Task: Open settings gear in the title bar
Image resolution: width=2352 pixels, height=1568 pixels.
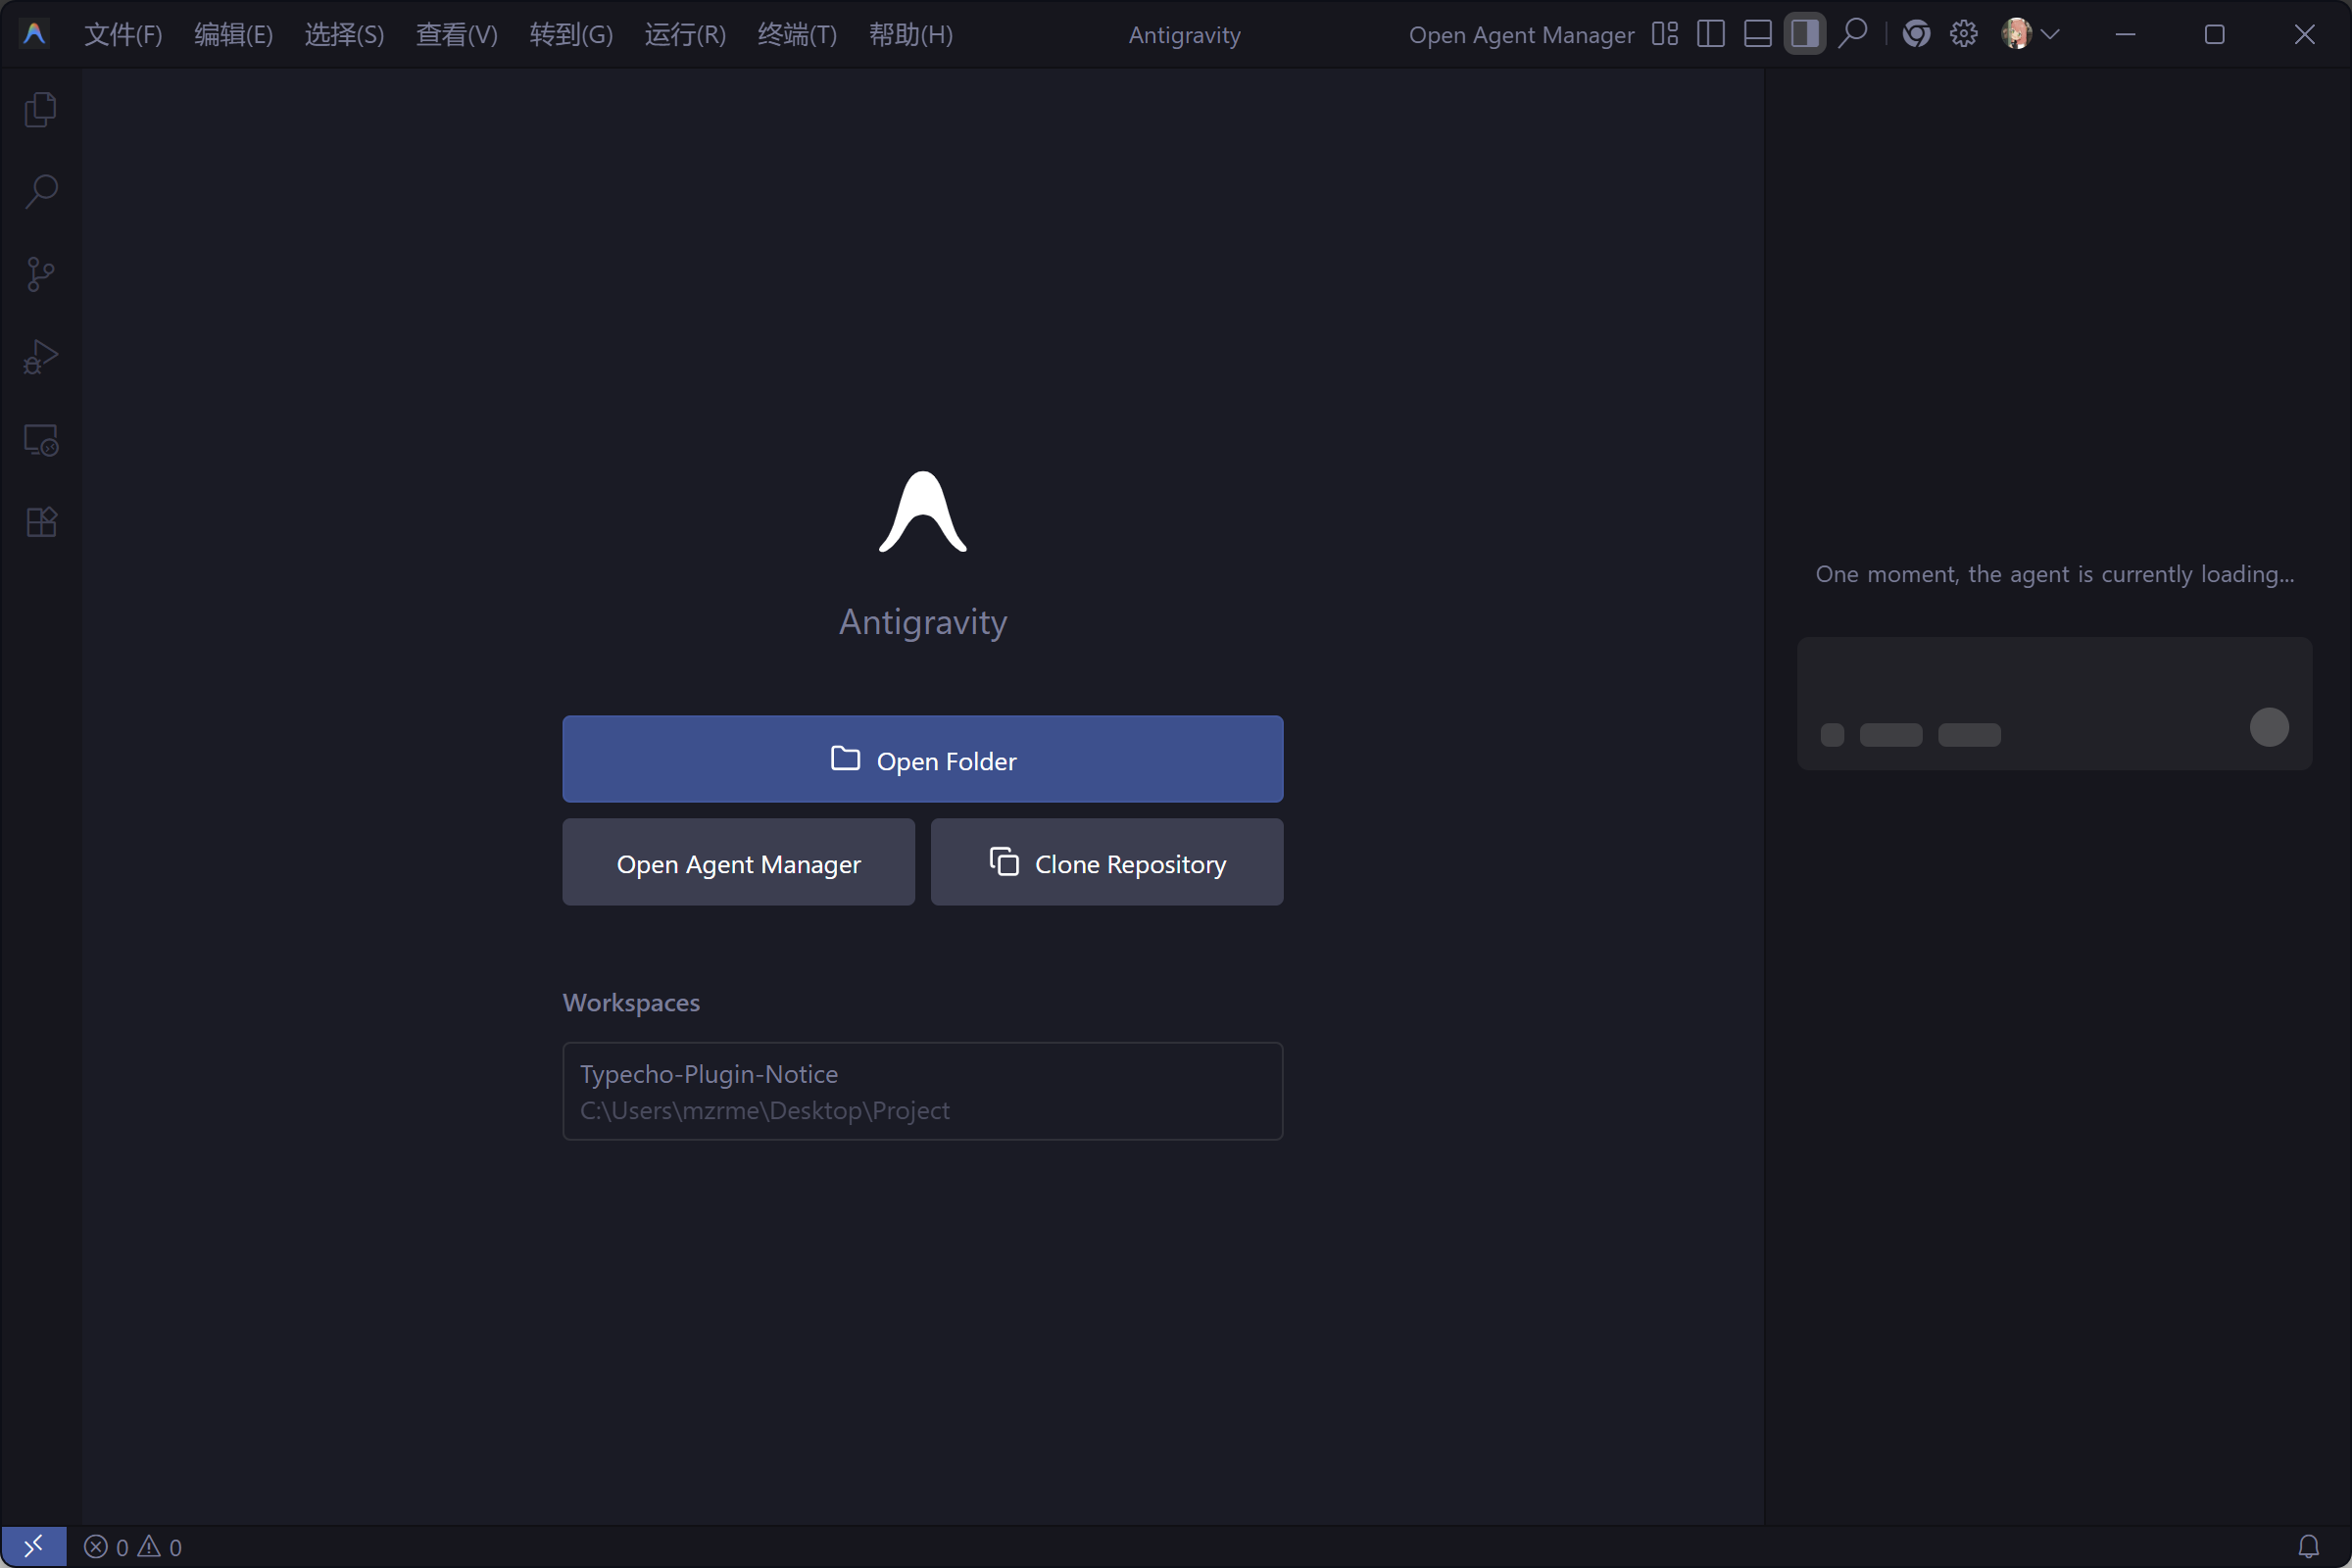Action: (1963, 34)
